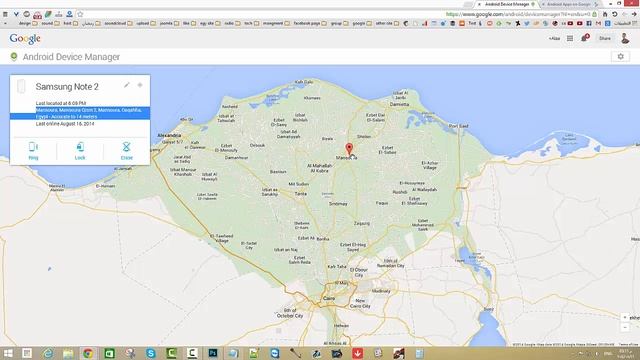640x360 pixels.
Task: Zoom in on the map
Action: 624,317
